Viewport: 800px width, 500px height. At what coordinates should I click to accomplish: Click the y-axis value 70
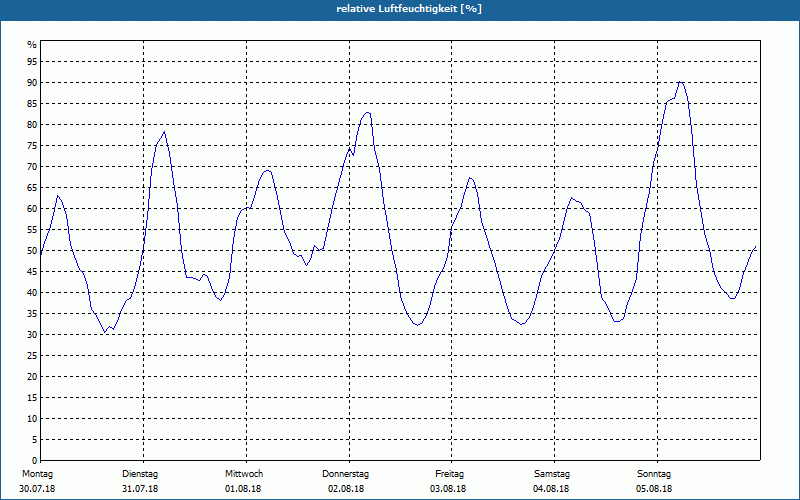(x=32, y=167)
